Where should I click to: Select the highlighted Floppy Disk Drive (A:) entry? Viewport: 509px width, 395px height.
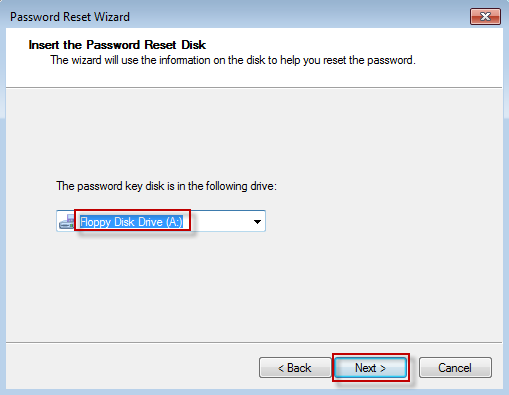pos(132,222)
